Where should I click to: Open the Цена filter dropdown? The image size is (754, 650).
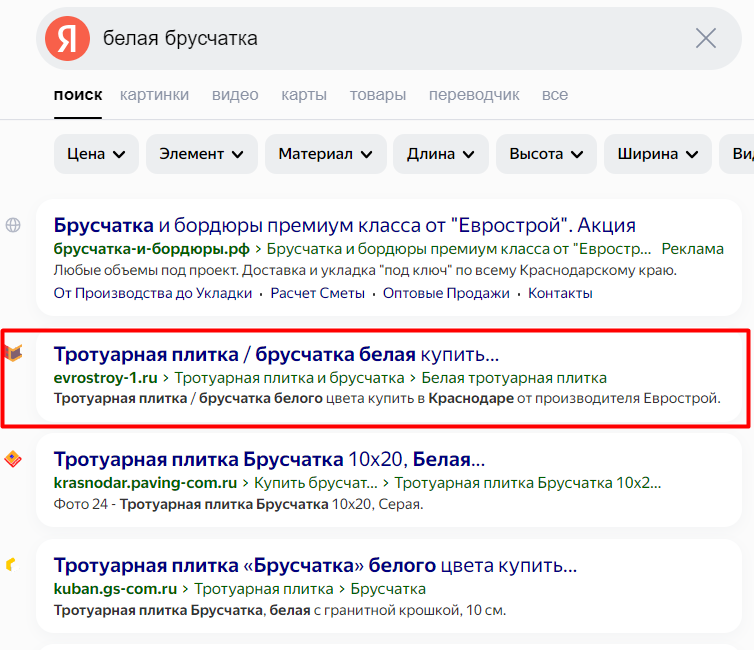[x=96, y=154]
